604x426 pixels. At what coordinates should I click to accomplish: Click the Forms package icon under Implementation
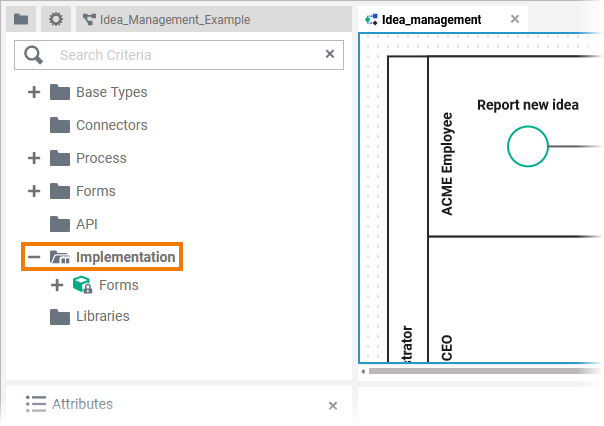click(x=83, y=285)
